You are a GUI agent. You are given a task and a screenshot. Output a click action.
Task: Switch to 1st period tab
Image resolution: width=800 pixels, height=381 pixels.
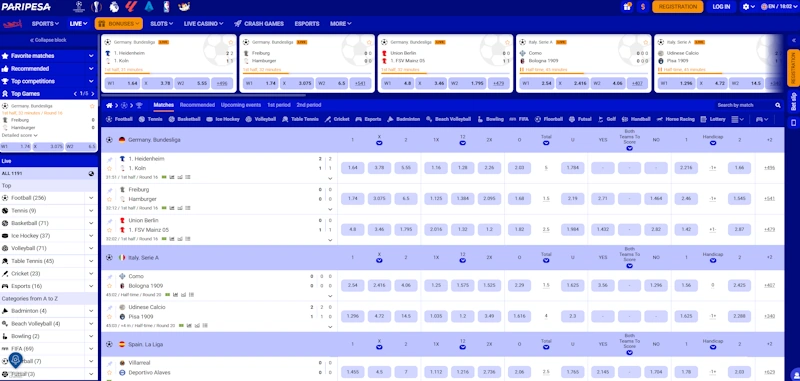(x=279, y=105)
